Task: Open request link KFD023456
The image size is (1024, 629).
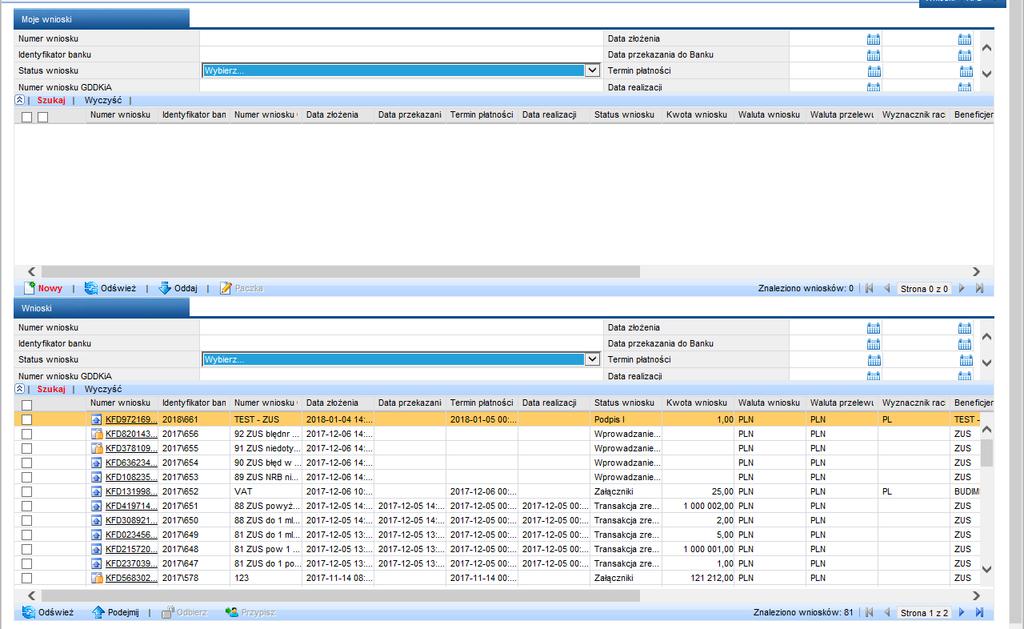Action: click(131, 534)
